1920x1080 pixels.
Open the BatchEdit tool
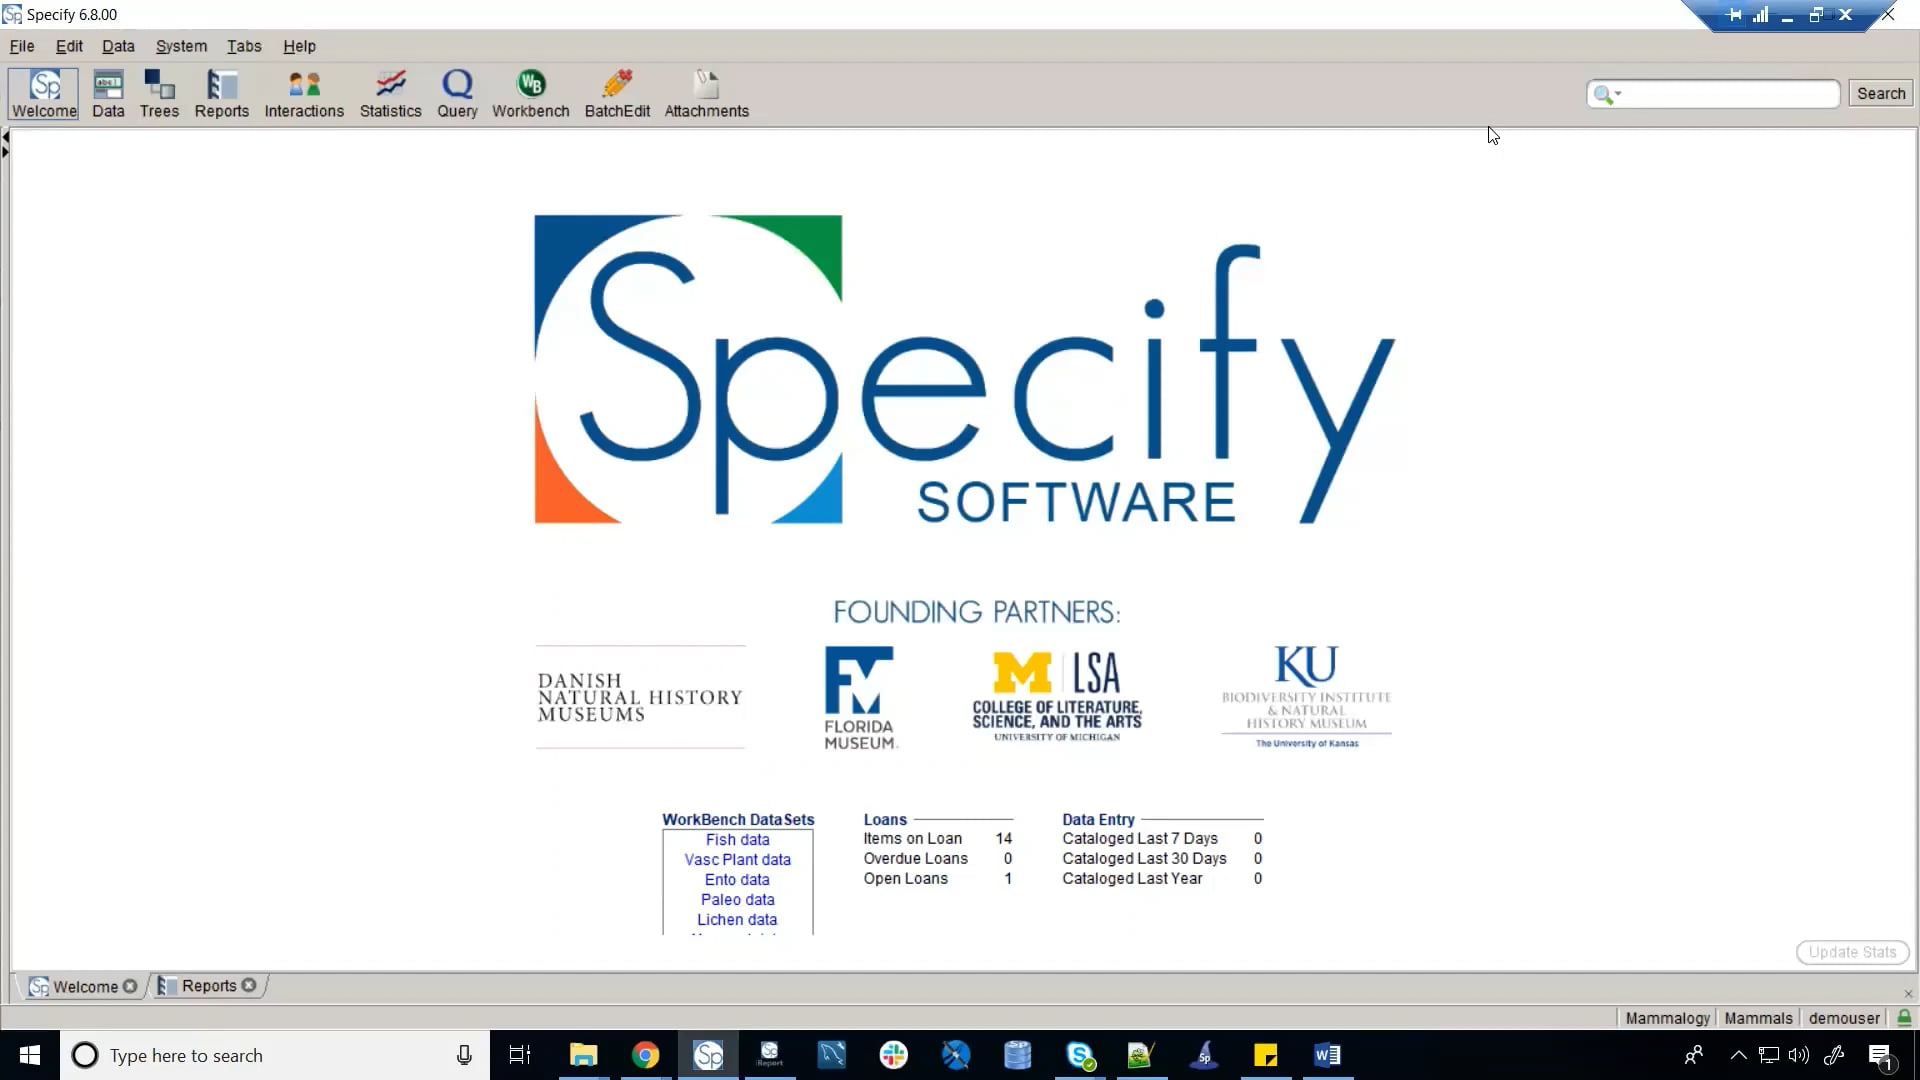617,94
